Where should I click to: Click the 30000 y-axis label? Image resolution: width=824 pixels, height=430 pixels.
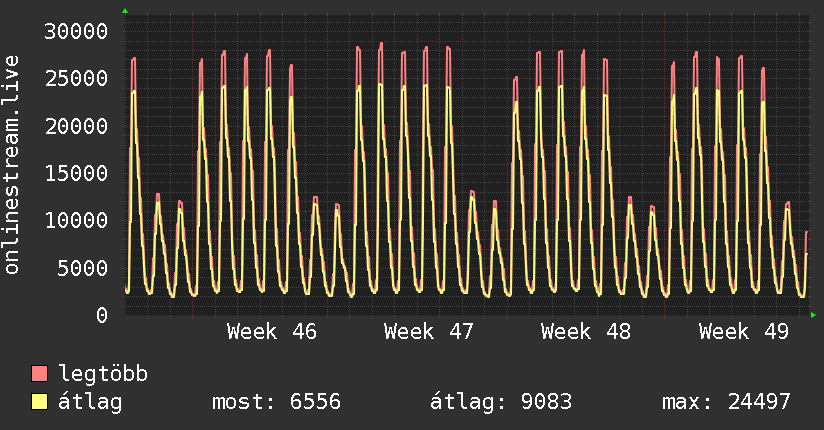pos(76,31)
